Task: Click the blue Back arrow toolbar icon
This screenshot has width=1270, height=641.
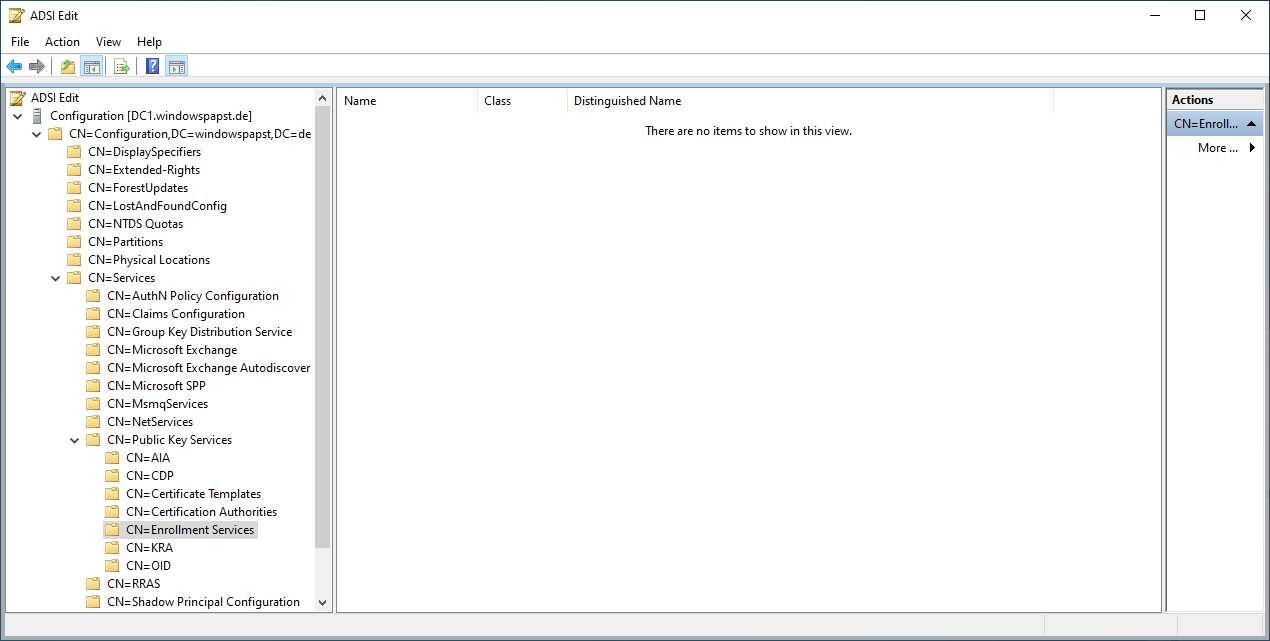Action: tap(14, 67)
